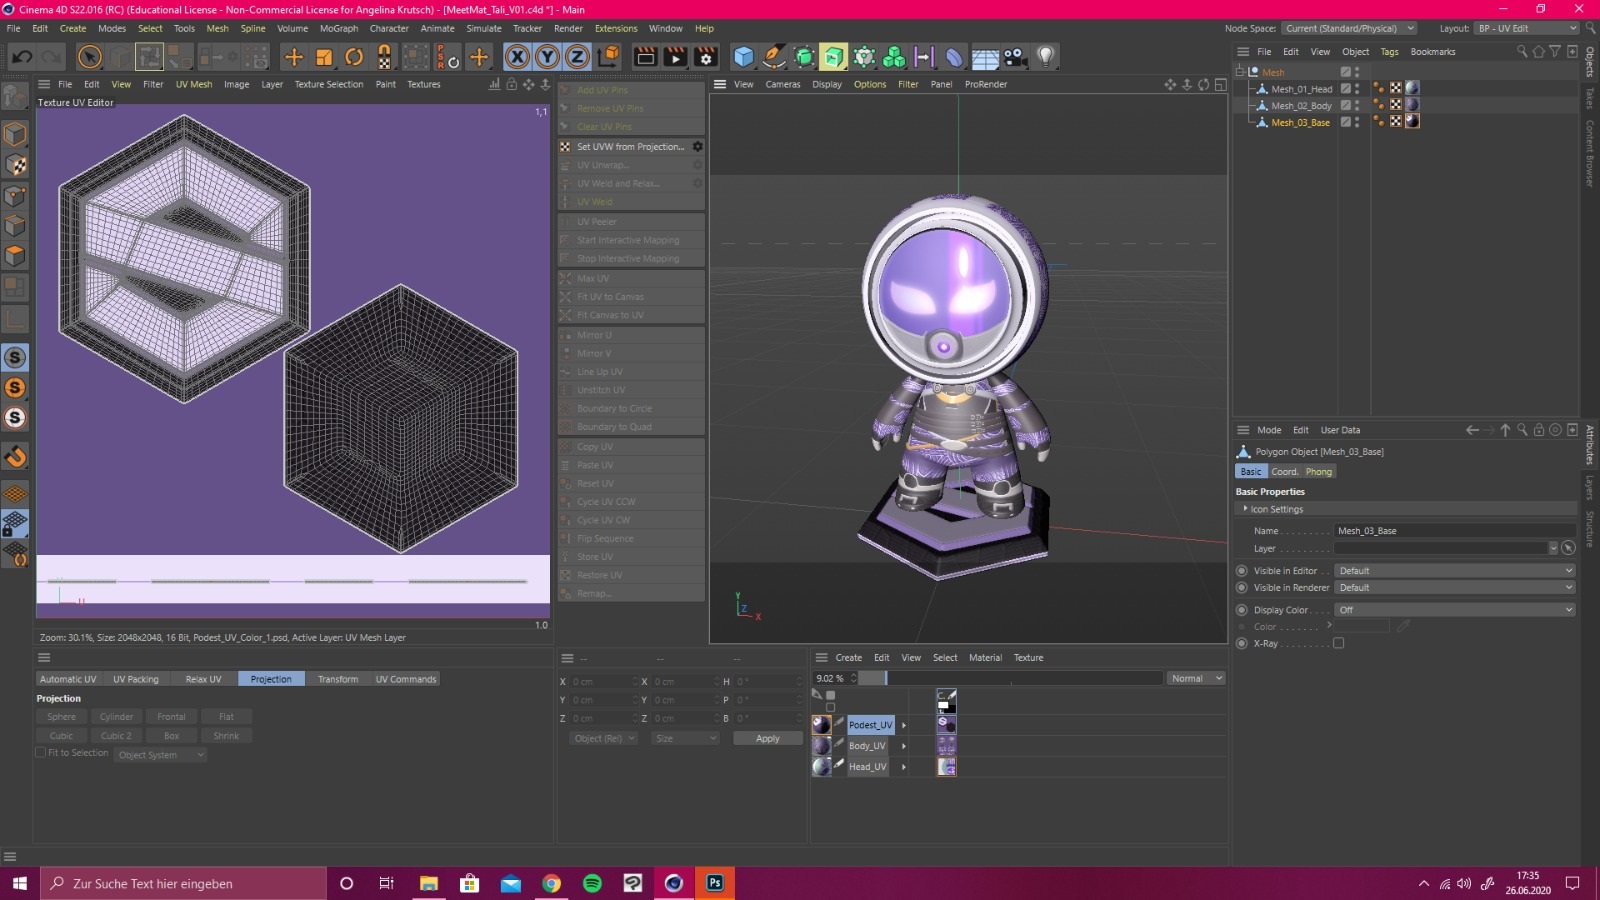Open the Visible in Editor dropdown

click(1455, 571)
